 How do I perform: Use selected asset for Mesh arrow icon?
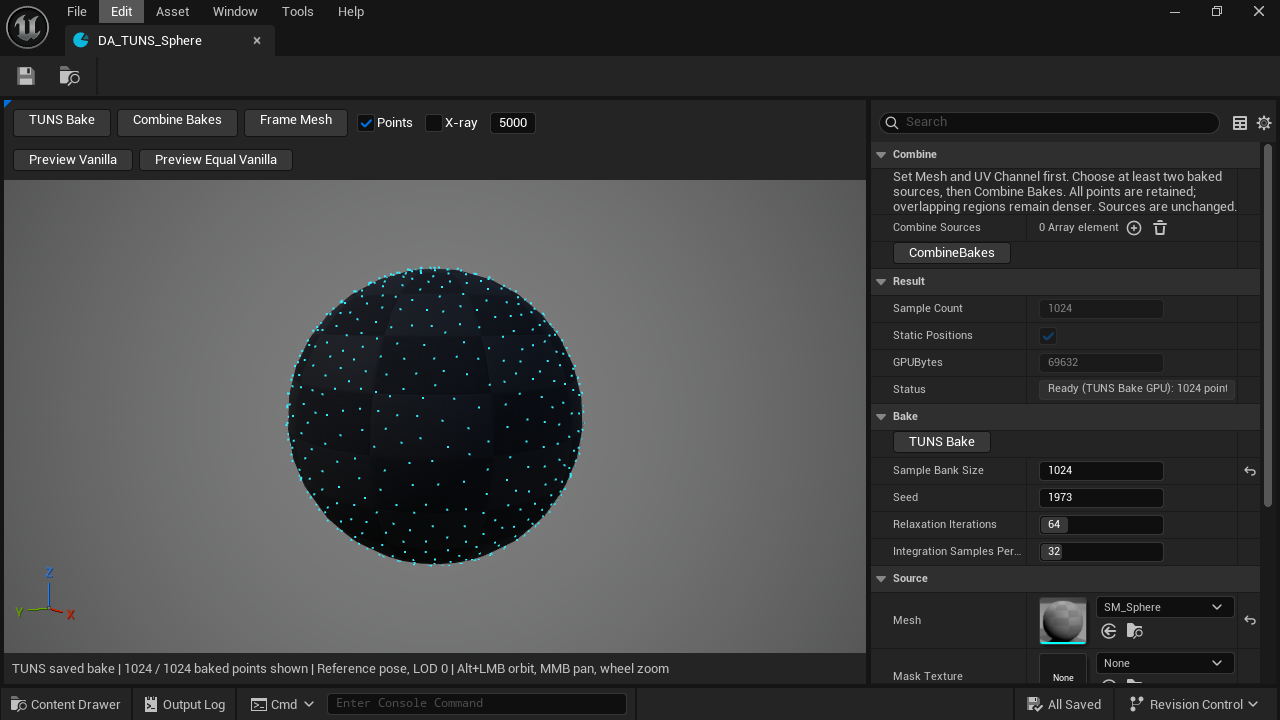[1109, 631]
